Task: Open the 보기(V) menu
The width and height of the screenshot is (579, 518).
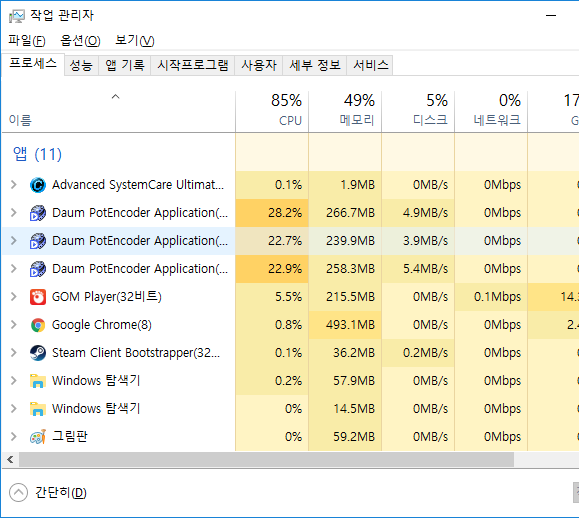Action: tap(134, 40)
